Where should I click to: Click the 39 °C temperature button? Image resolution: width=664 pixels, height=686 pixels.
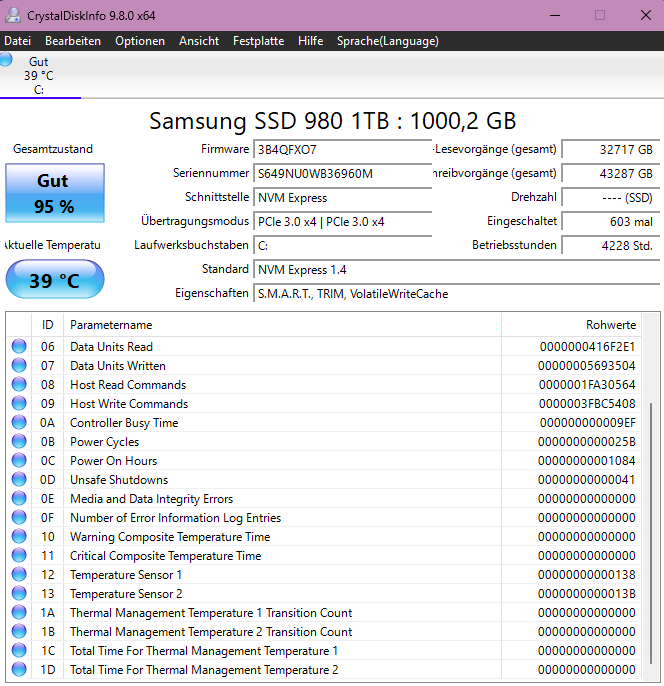55,280
